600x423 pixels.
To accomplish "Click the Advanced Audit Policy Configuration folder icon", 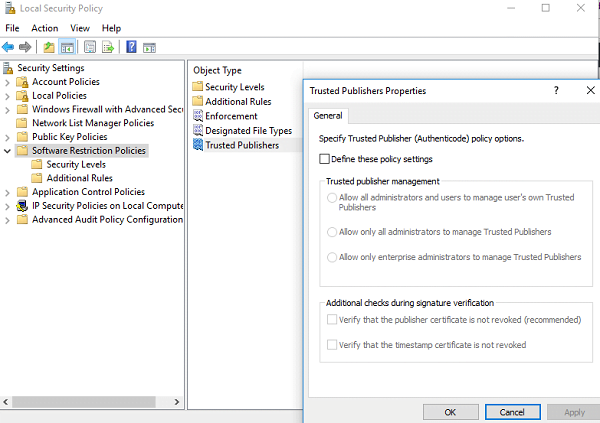I will tap(23, 219).
